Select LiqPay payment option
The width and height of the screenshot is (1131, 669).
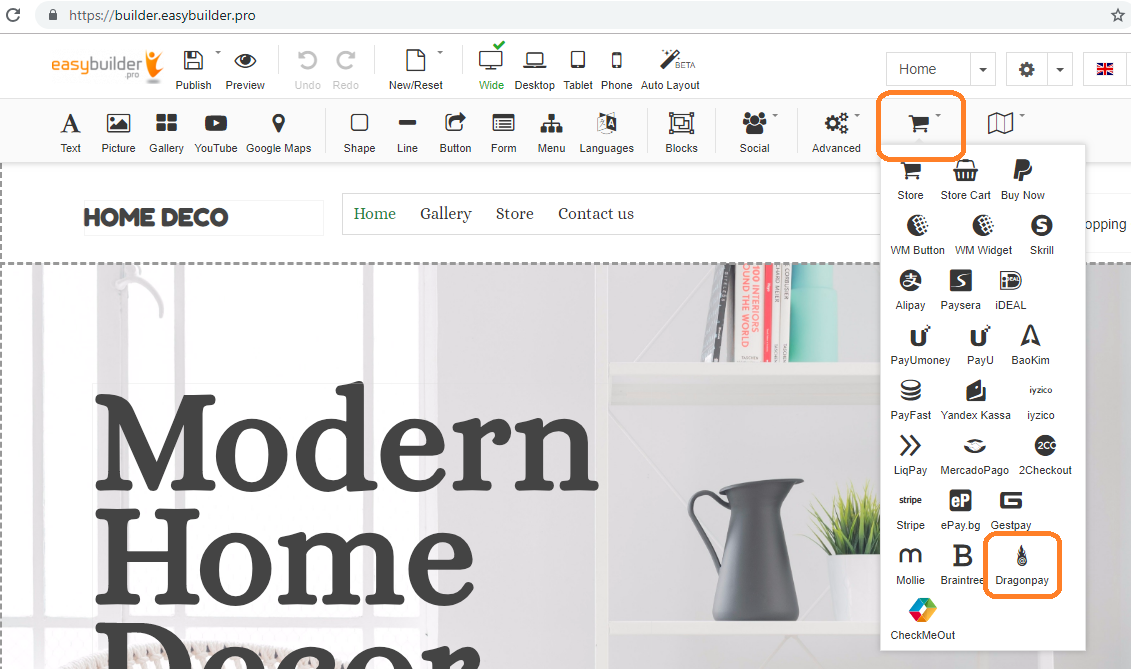coord(910,455)
